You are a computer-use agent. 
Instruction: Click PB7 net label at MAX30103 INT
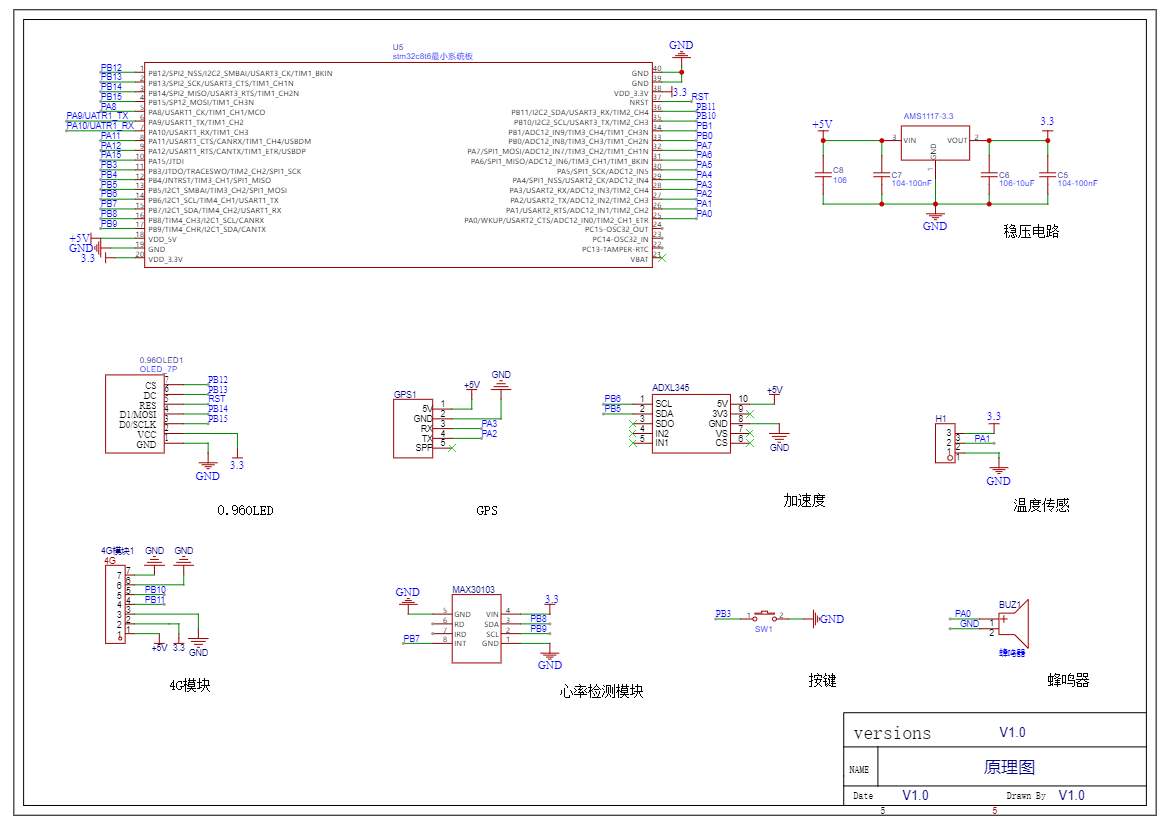tap(411, 639)
